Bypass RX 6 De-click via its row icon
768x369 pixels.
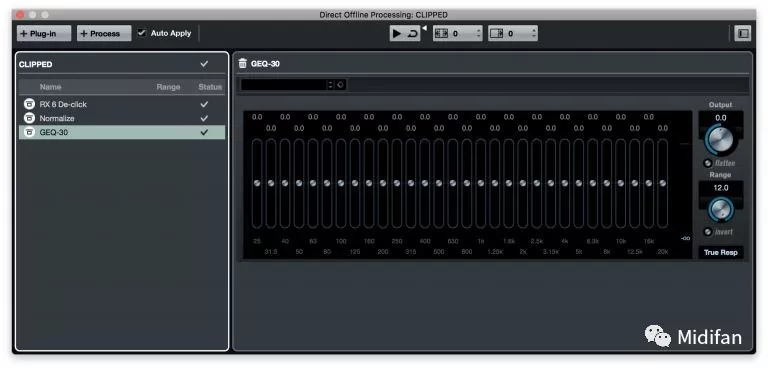(29, 104)
